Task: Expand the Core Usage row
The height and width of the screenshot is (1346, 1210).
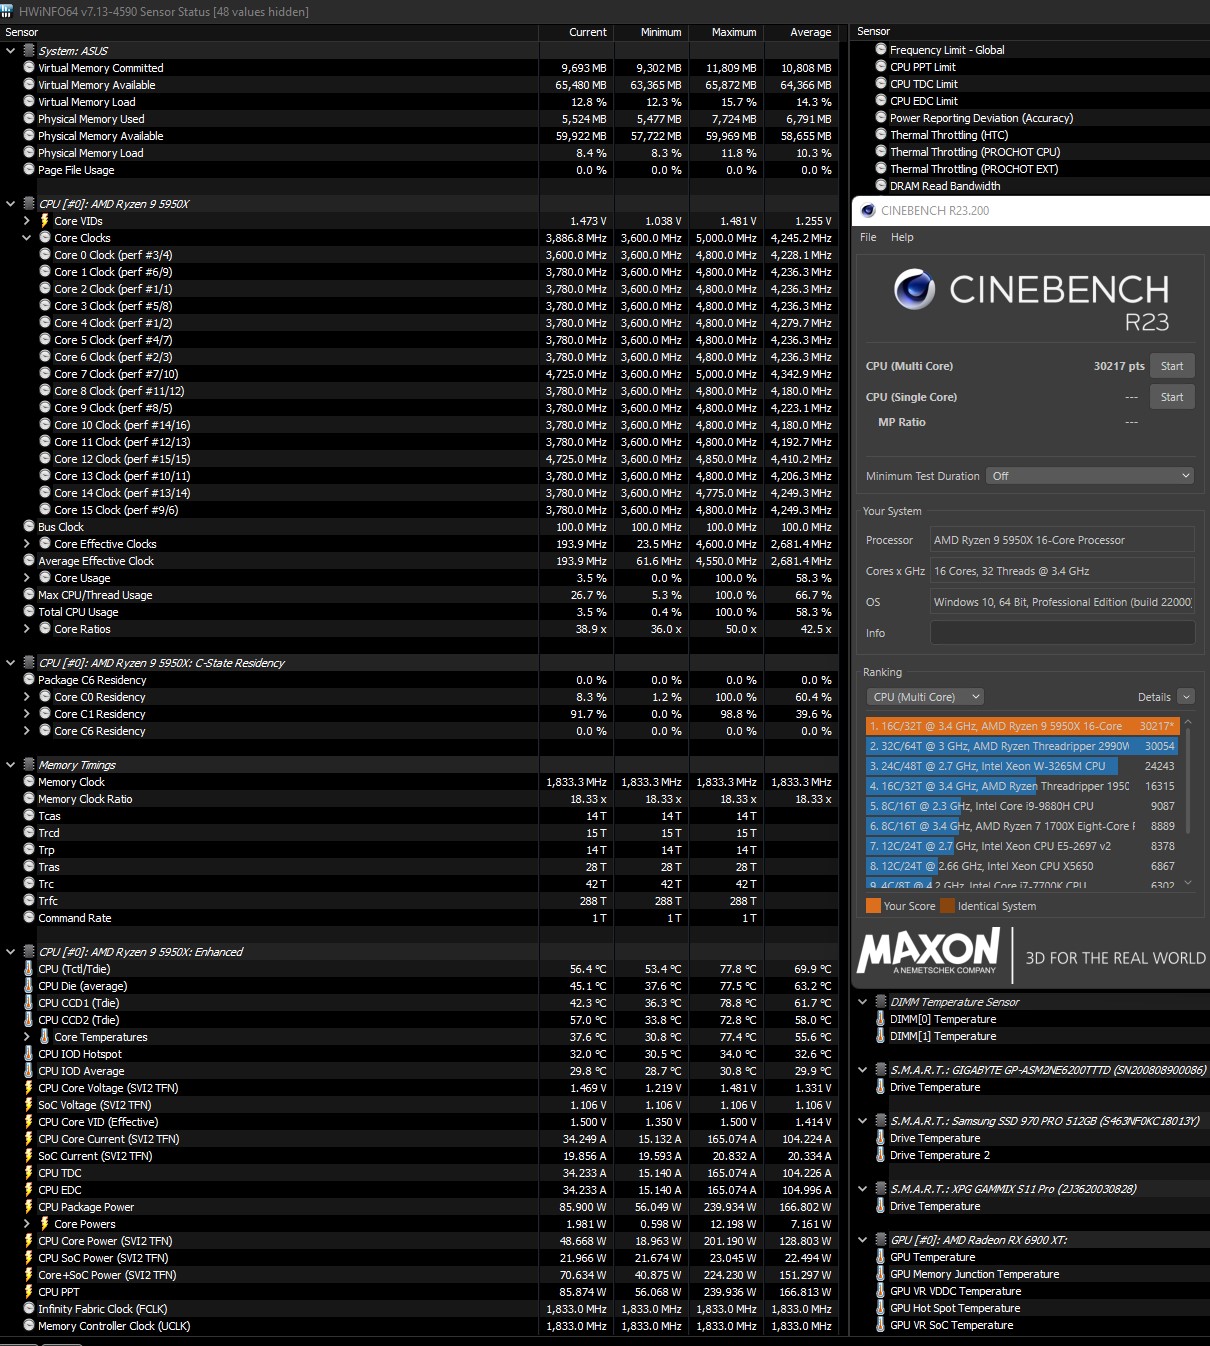Action: click(x=27, y=577)
